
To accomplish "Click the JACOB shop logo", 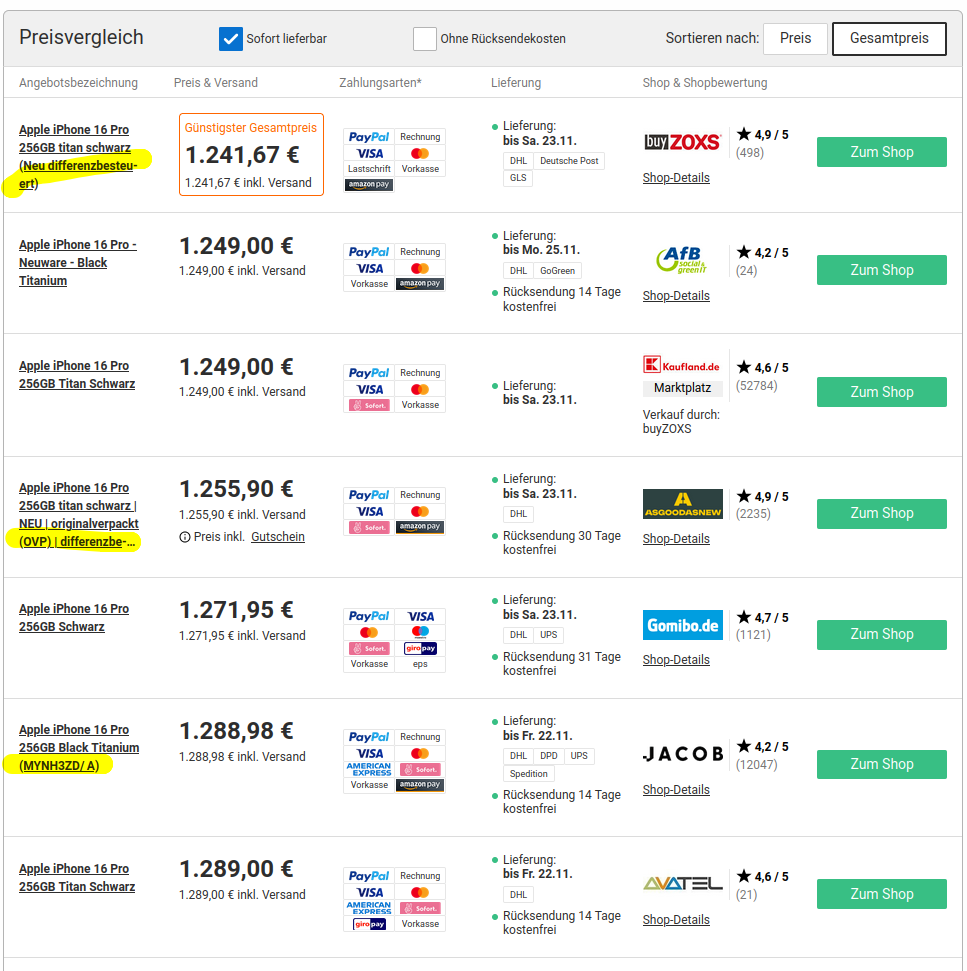I will (x=682, y=754).
